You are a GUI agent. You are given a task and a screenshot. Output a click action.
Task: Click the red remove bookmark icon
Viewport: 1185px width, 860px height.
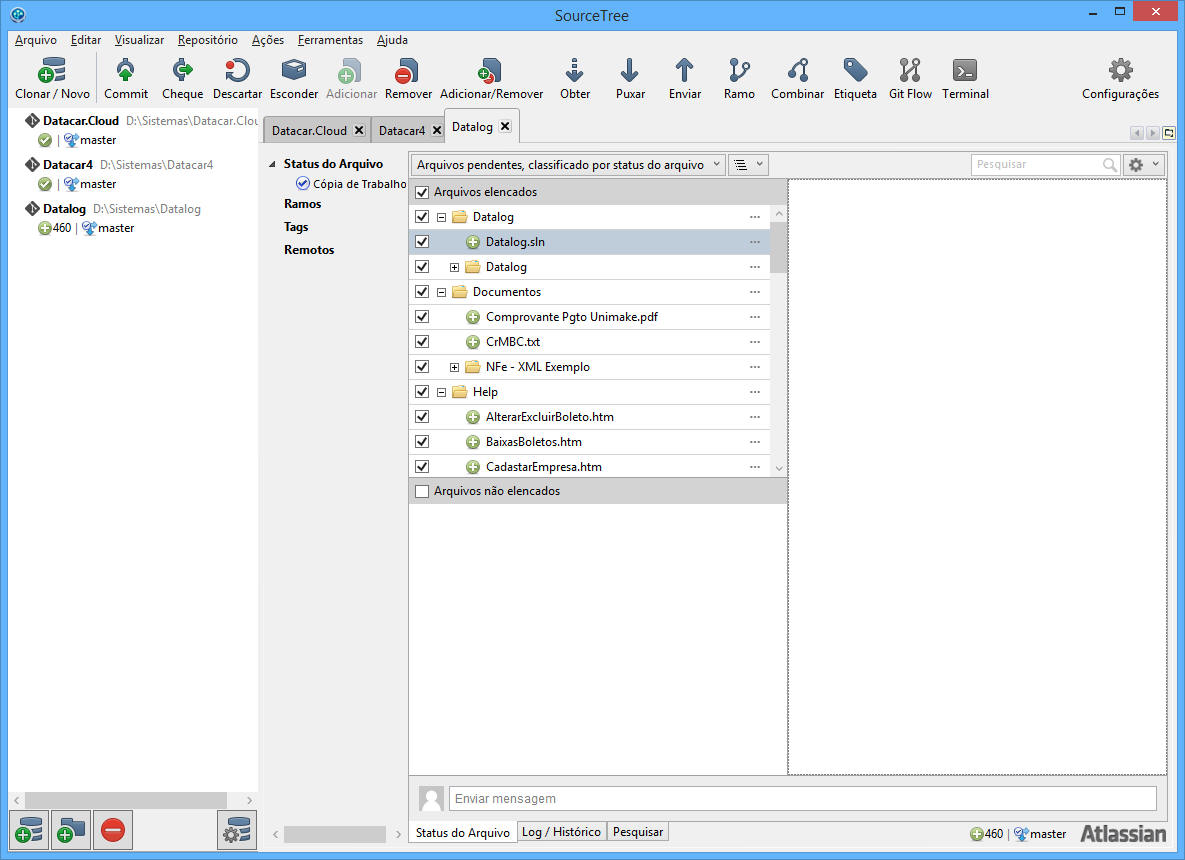(113, 830)
